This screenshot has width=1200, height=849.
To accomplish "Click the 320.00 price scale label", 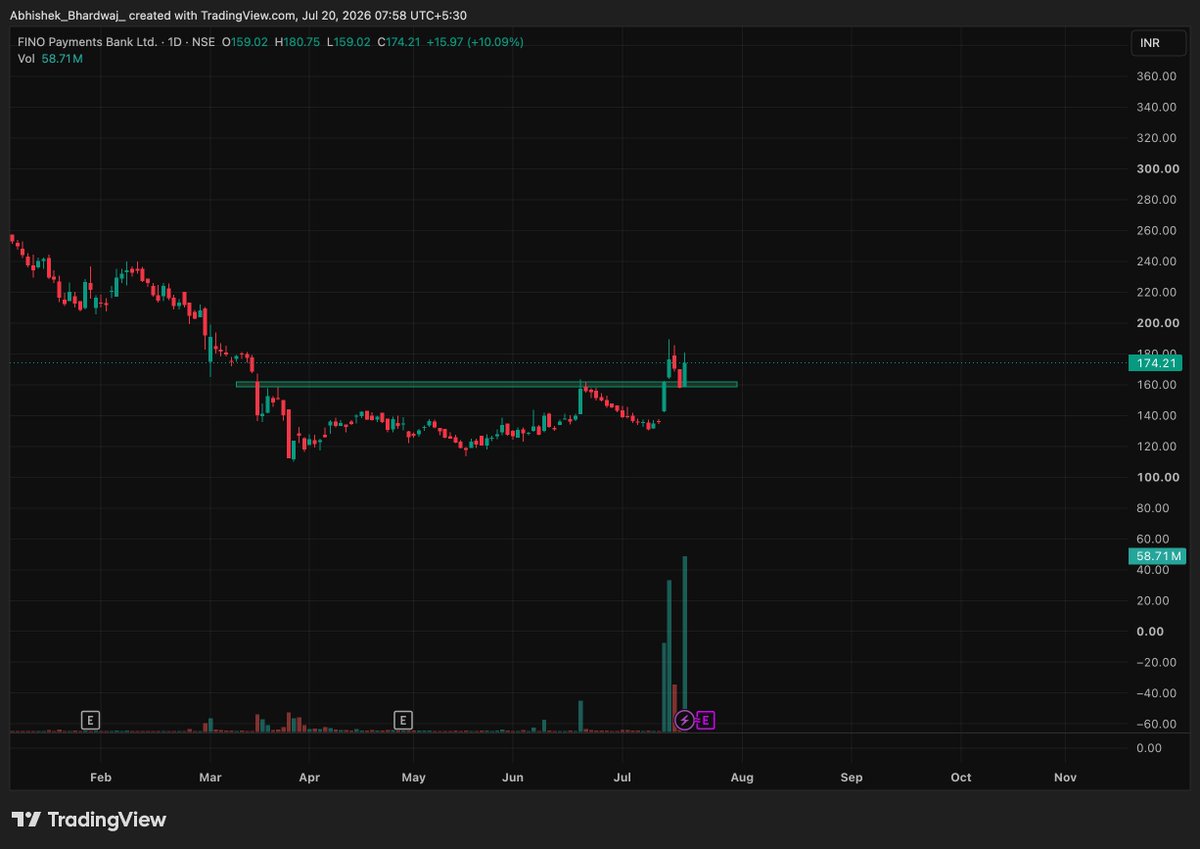I will pyautogui.click(x=1155, y=138).
